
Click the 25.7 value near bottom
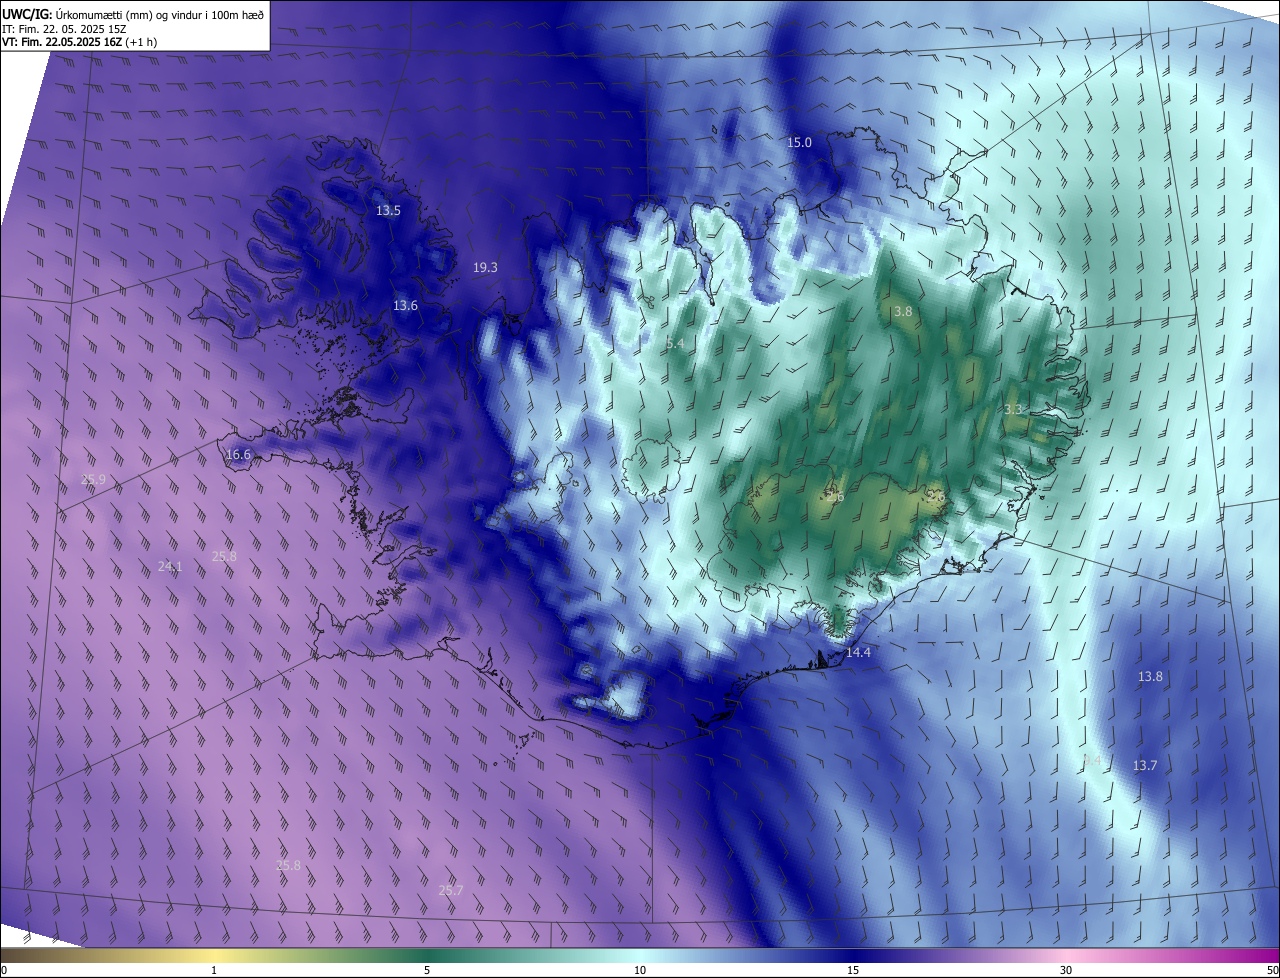451,891
